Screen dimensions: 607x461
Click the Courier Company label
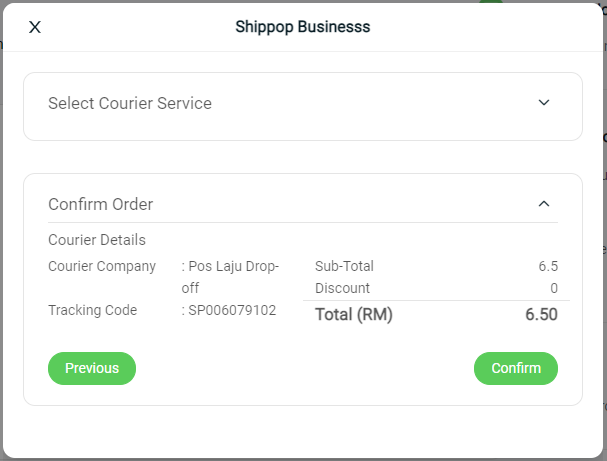(102, 266)
